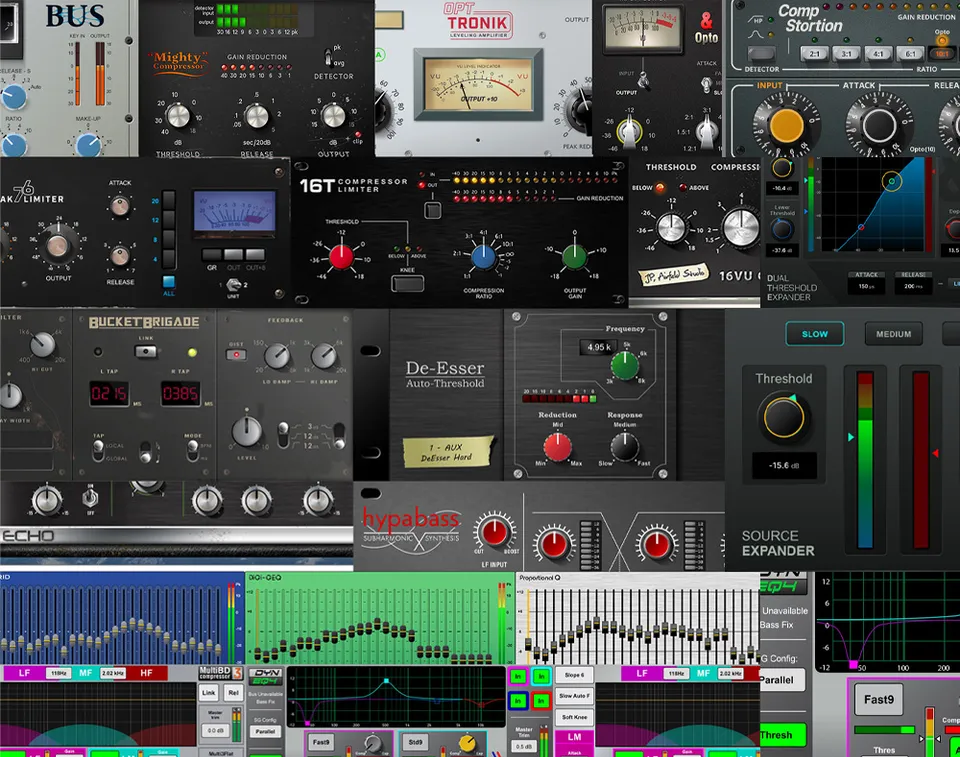The image size is (960, 757).
Task: Click the Link button on MultiBD compressor
Action: coord(209,693)
